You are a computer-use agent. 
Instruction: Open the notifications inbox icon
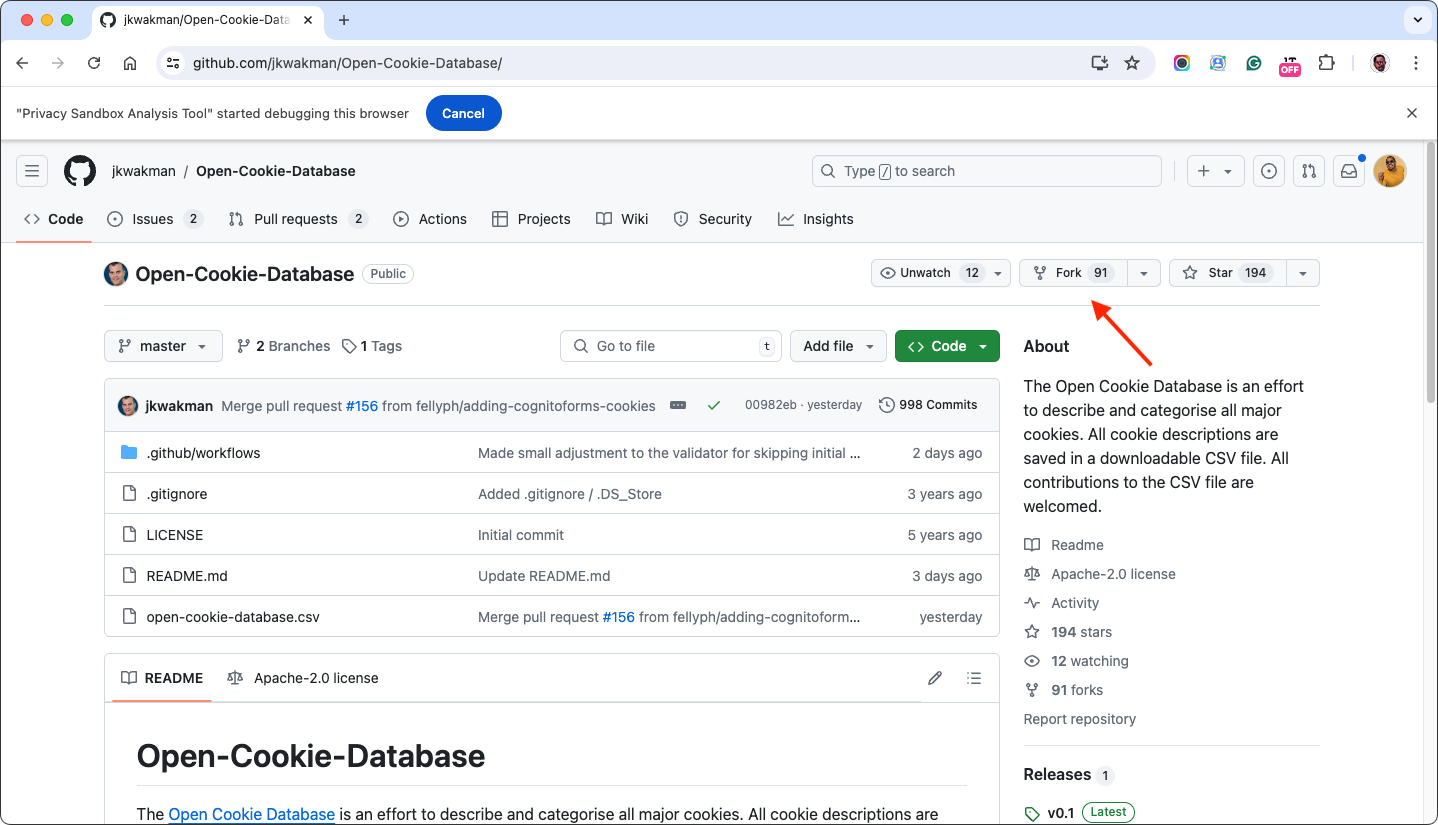click(x=1349, y=171)
